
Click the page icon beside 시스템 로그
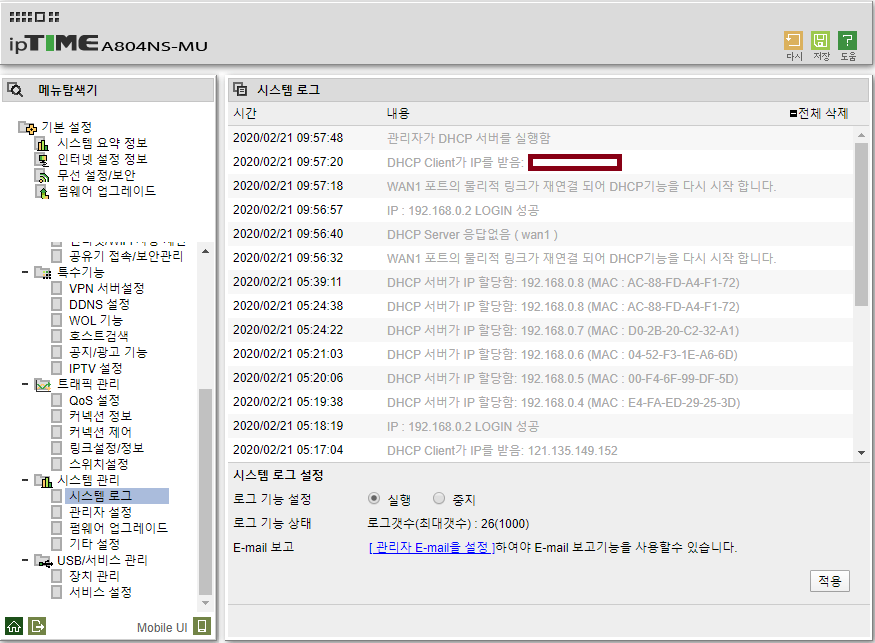56,496
